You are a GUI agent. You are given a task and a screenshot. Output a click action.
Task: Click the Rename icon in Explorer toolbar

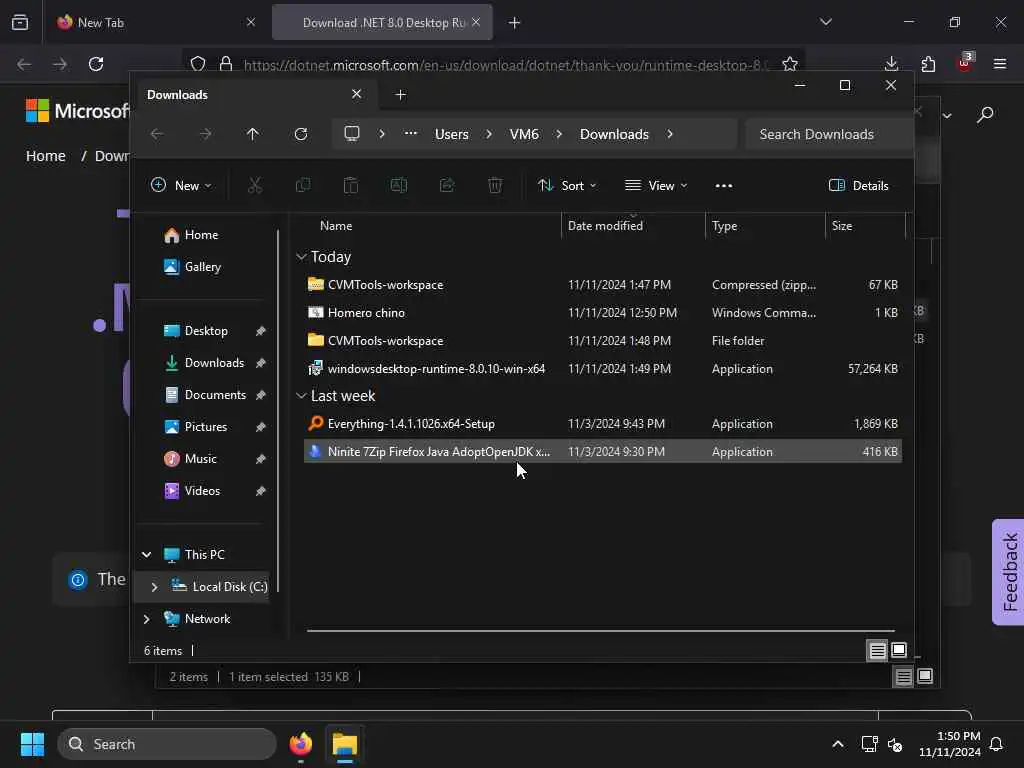click(398, 185)
